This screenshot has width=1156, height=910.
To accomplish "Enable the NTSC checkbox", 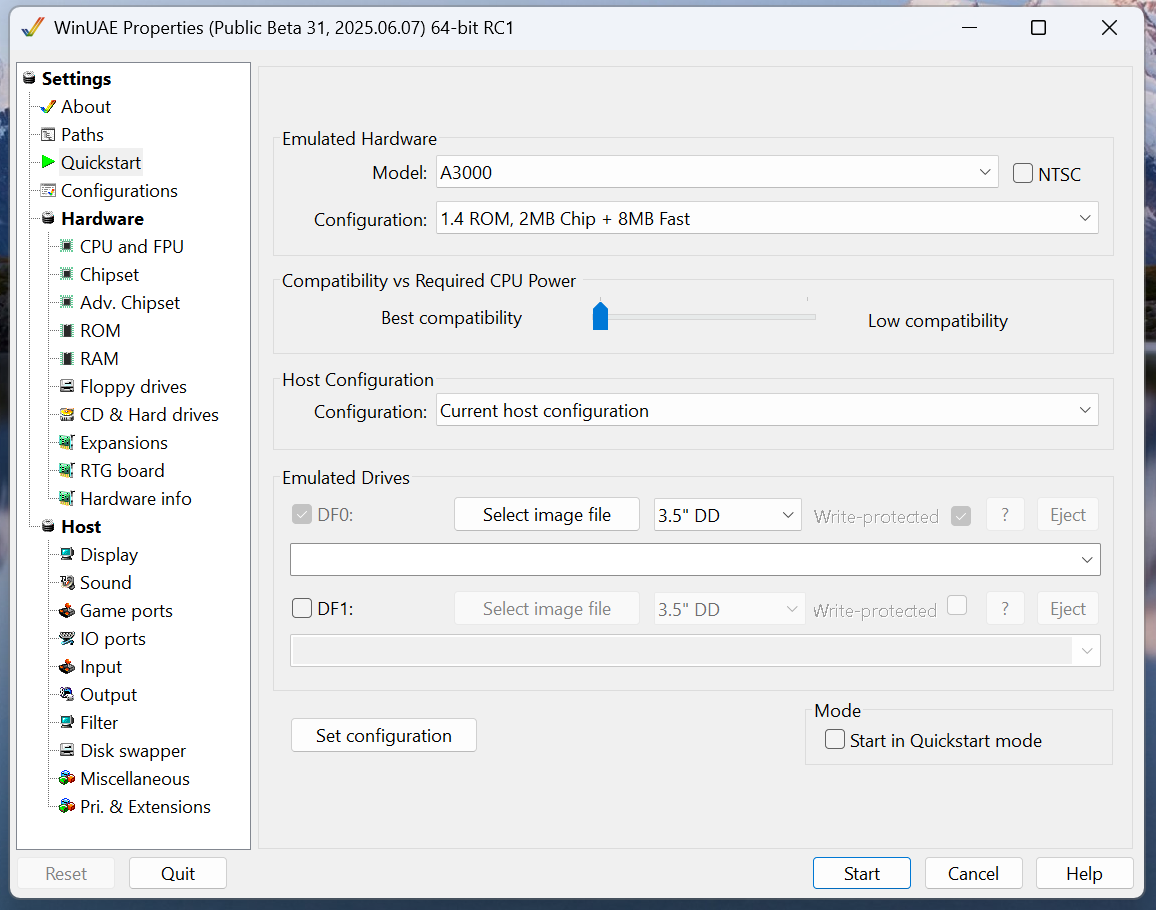I will (1023, 173).
